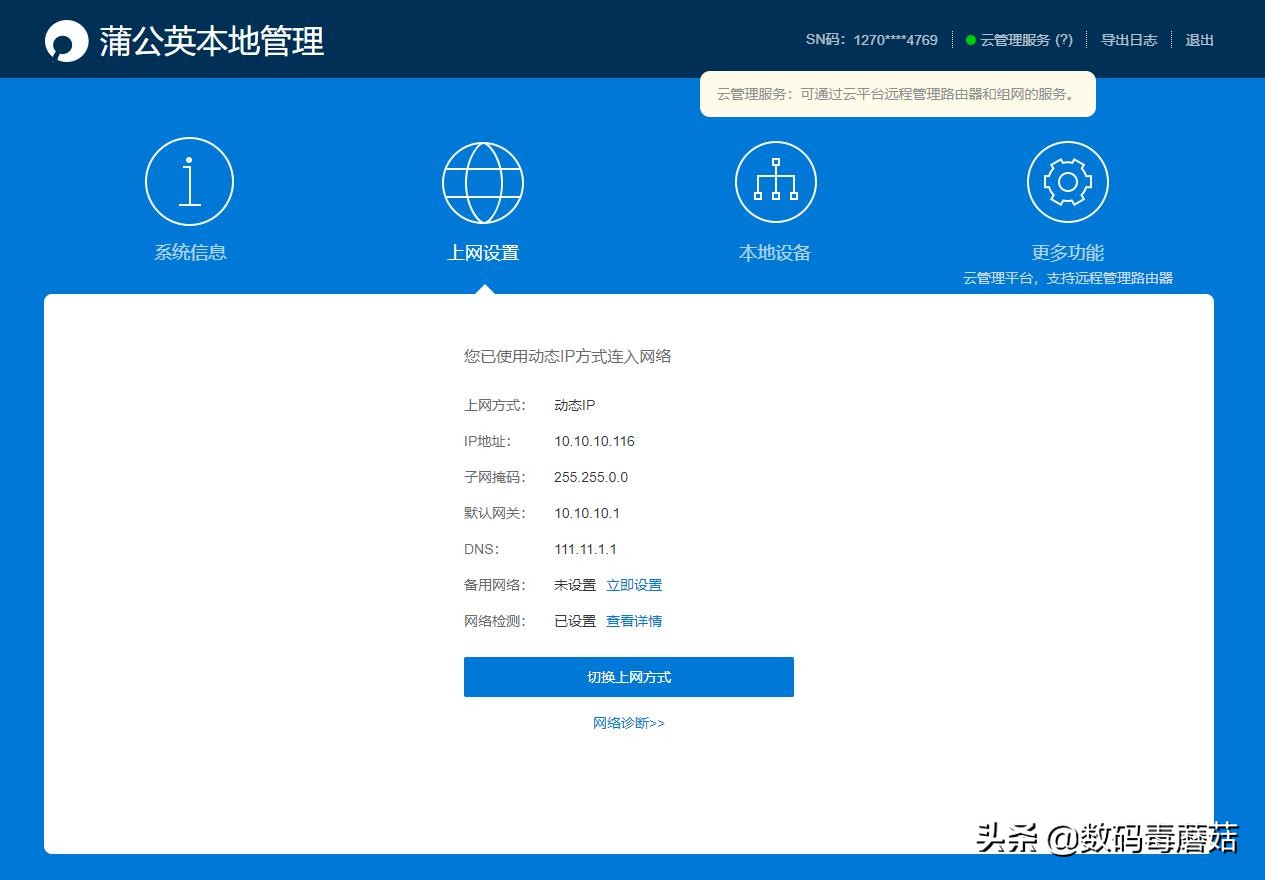
Task: Select the IP地址 value 10.10.10.116
Action: pos(594,441)
